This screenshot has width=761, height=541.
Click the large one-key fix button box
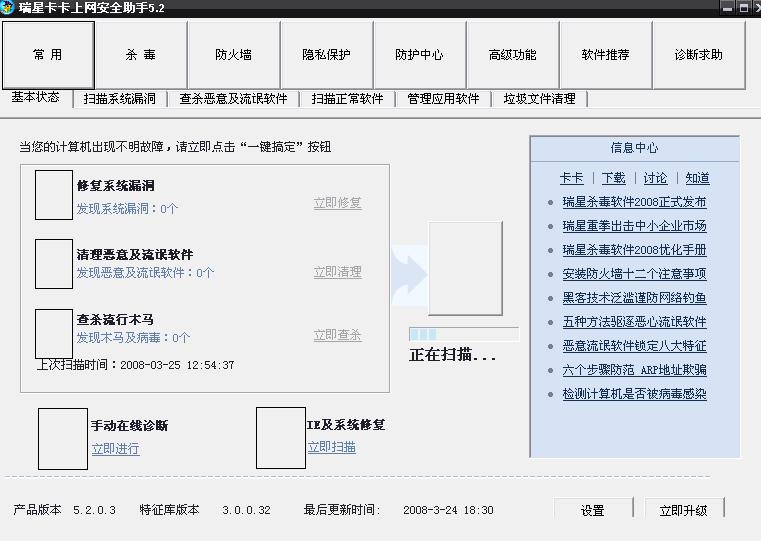point(465,269)
